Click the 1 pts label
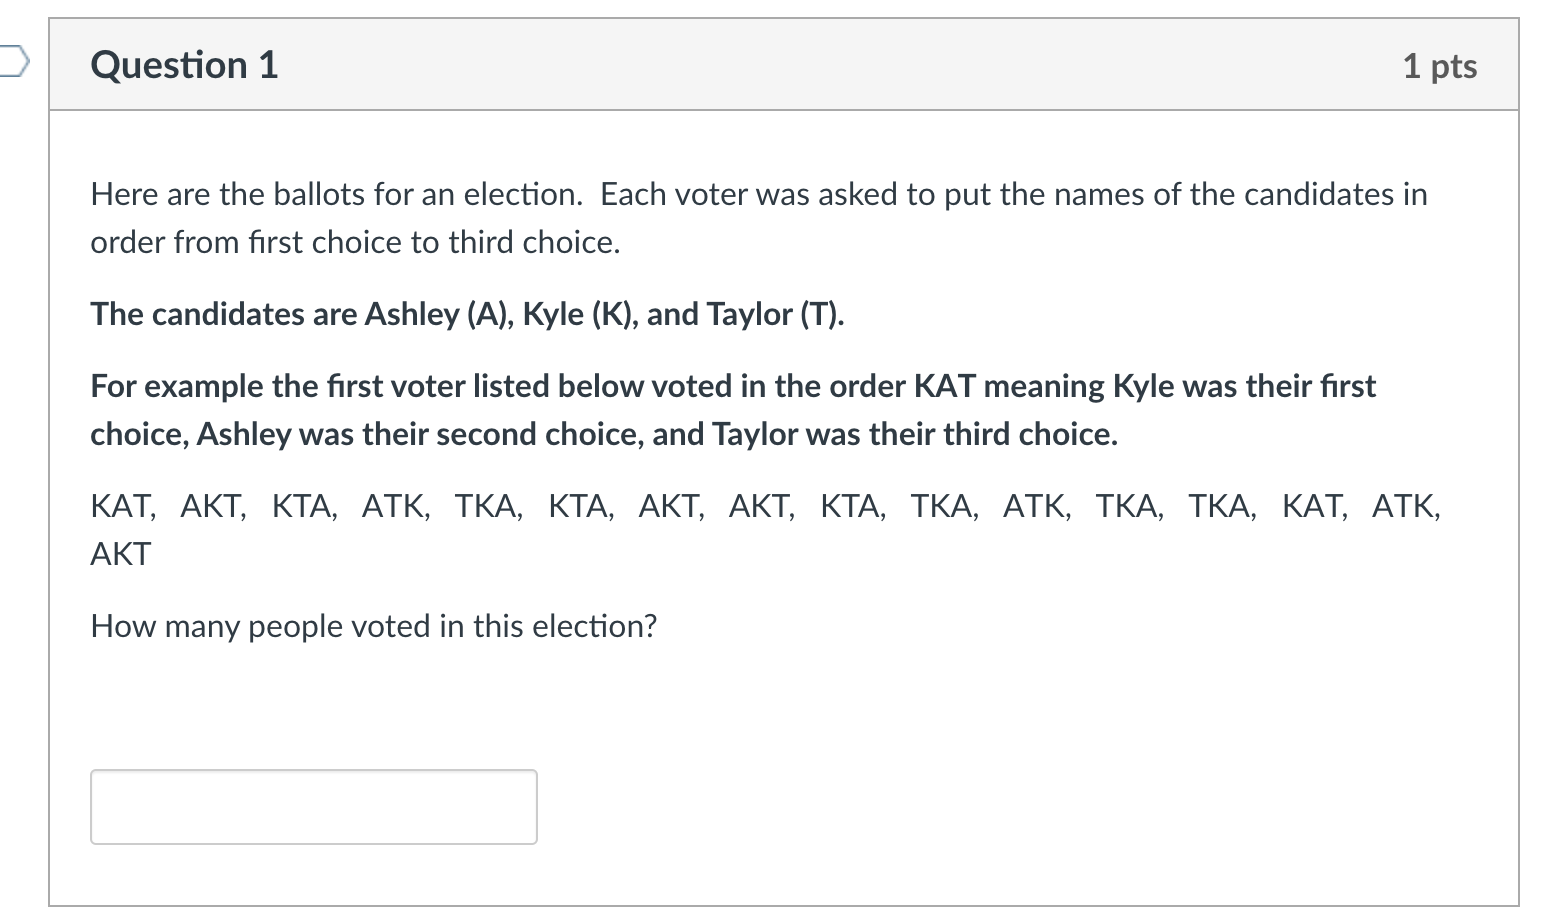Viewport: 1568px width, 916px height. click(x=1440, y=66)
